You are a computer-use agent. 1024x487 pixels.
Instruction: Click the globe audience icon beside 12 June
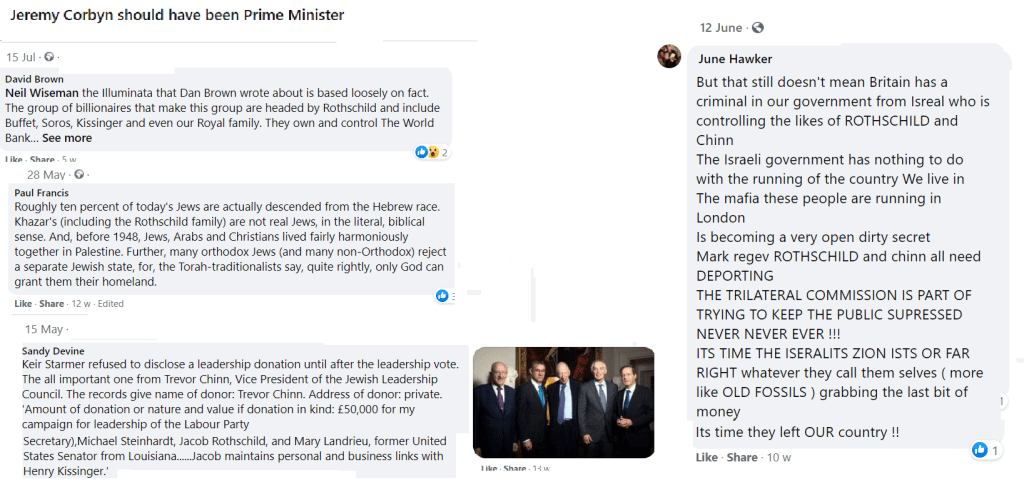tap(758, 27)
